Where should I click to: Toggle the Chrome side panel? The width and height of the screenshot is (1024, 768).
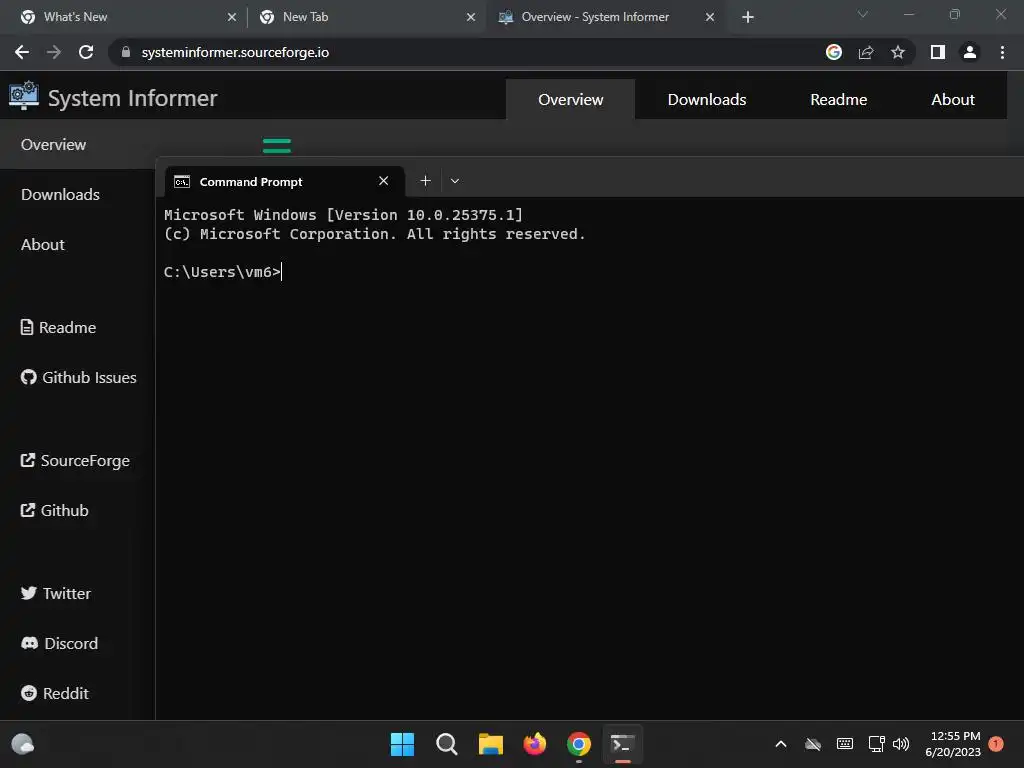938,52
